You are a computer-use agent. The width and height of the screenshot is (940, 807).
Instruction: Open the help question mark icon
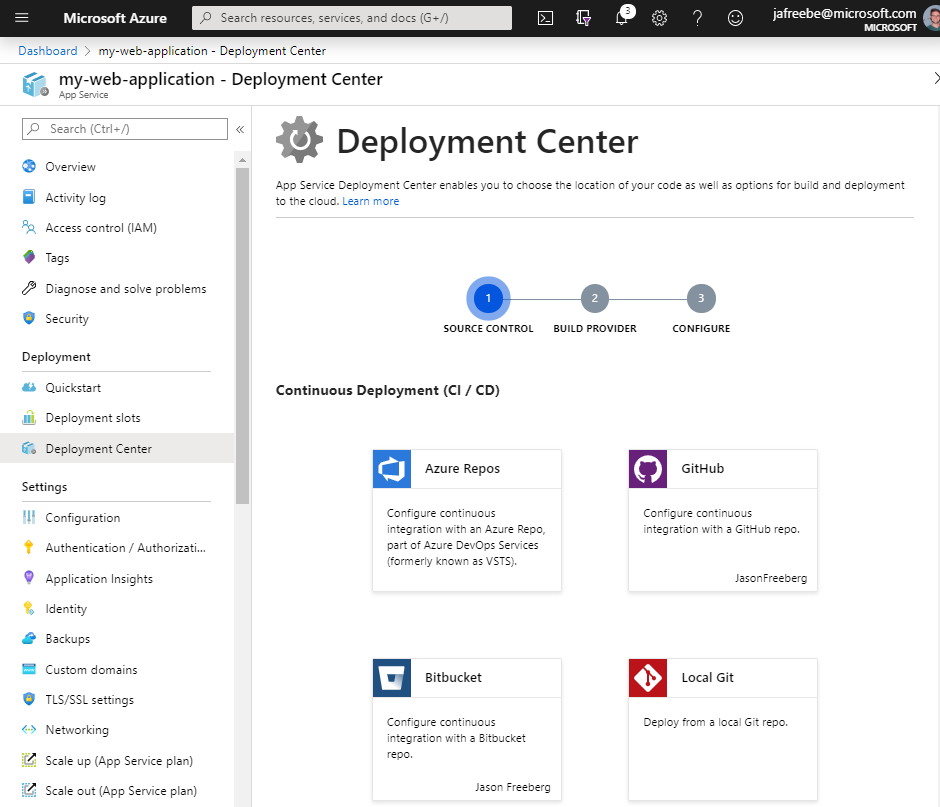697,17
